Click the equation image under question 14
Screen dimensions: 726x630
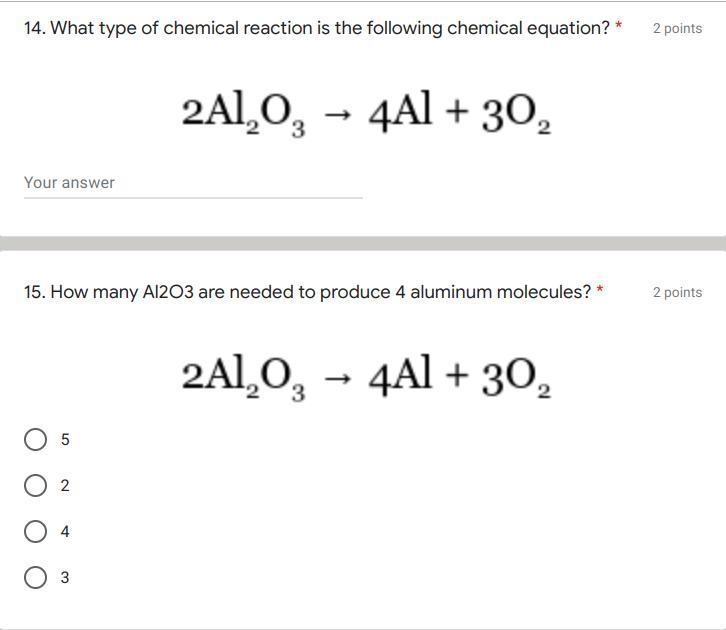click(366, 113)
